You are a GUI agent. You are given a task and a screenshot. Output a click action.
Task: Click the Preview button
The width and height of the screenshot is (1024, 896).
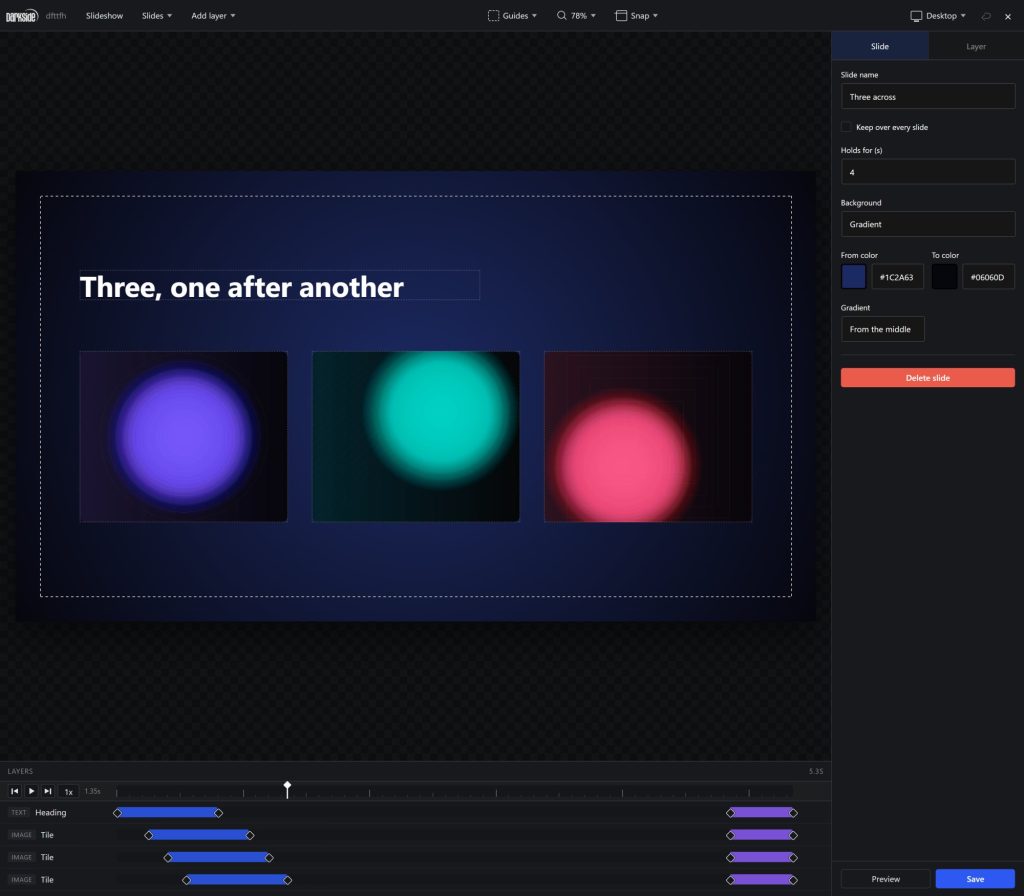885,879
